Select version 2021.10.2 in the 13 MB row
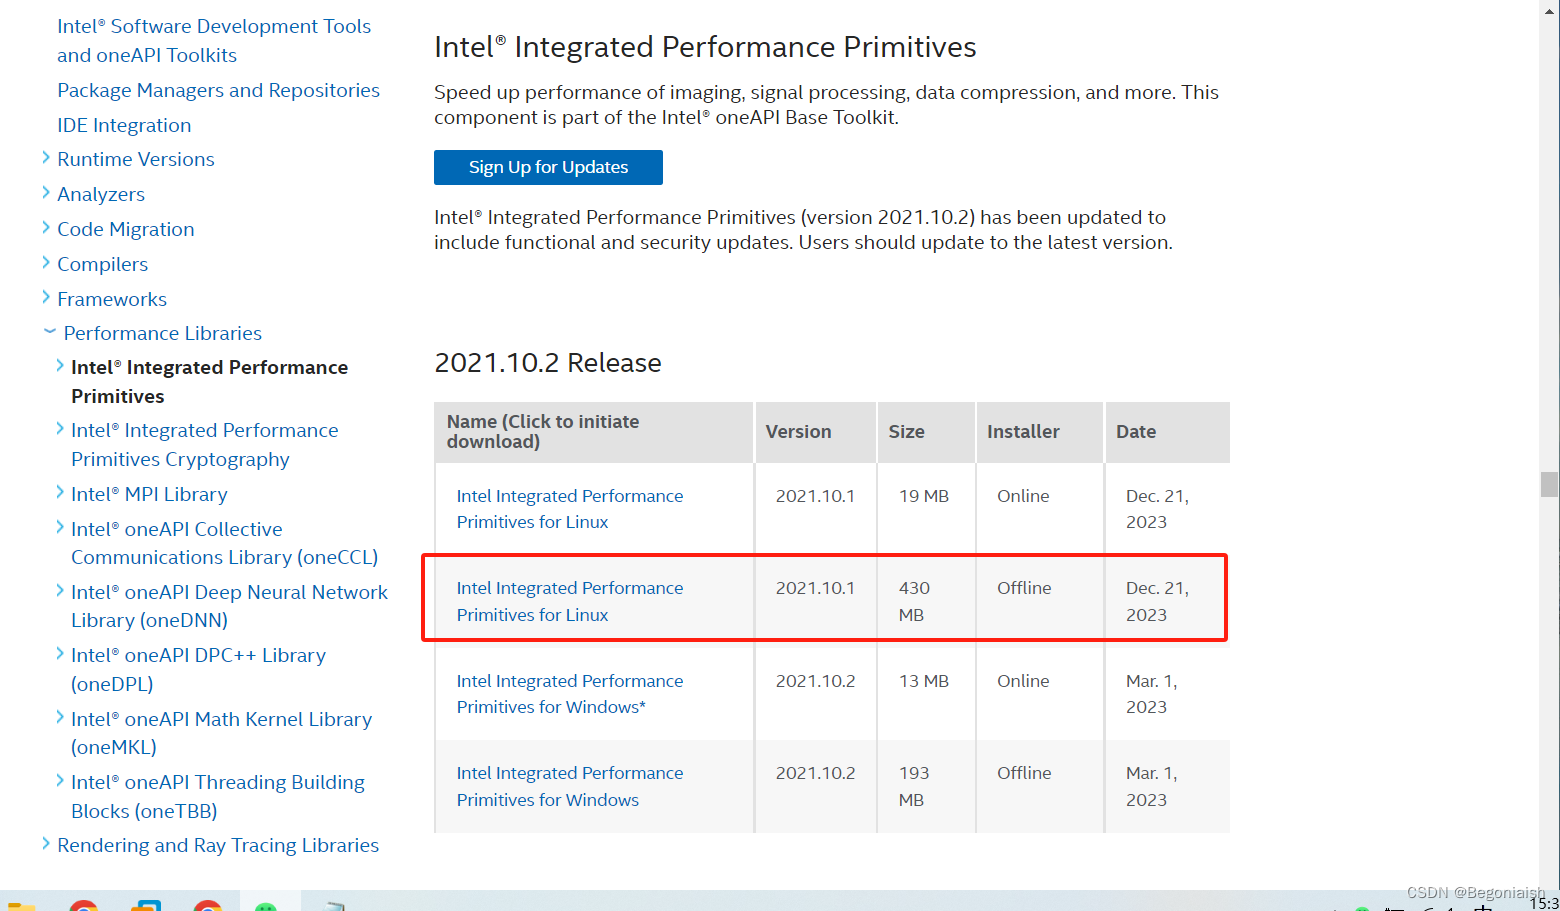The width and height of the screenshot is (1560, 911). coord(815,681)
